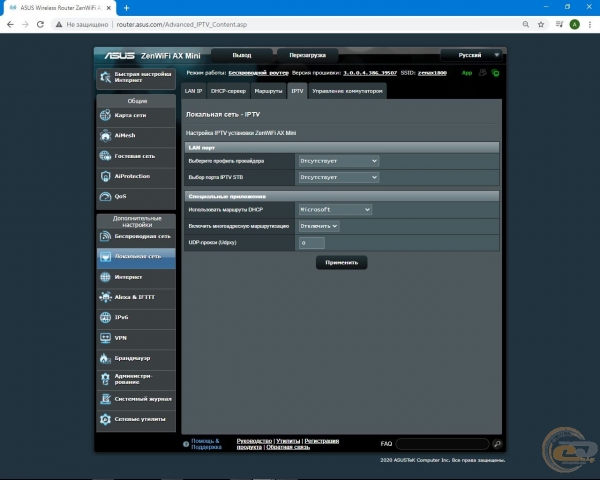Click the green network status icon
The width and height of the screenshot is (600, 480).
point(496,73)
